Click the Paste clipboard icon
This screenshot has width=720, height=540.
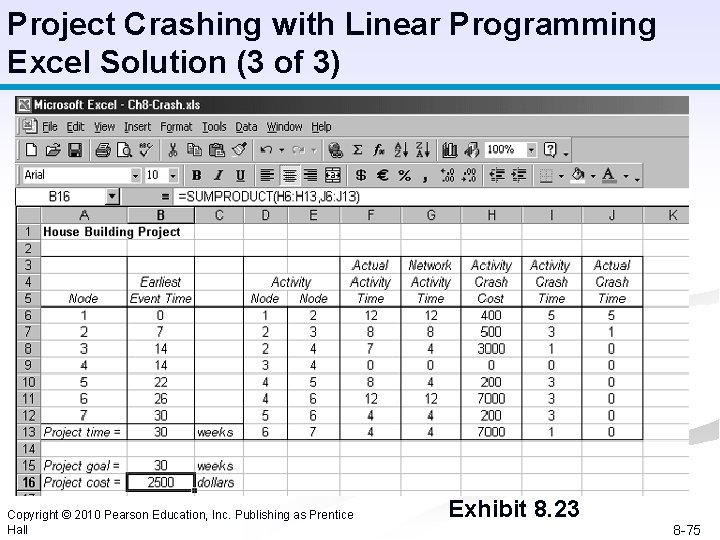pos(216,150)
